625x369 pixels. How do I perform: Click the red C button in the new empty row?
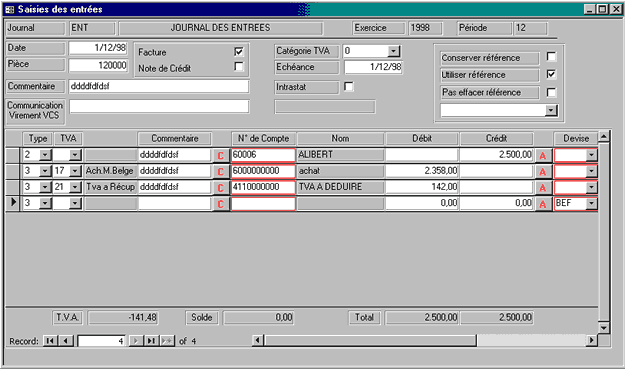pos(220,204)
